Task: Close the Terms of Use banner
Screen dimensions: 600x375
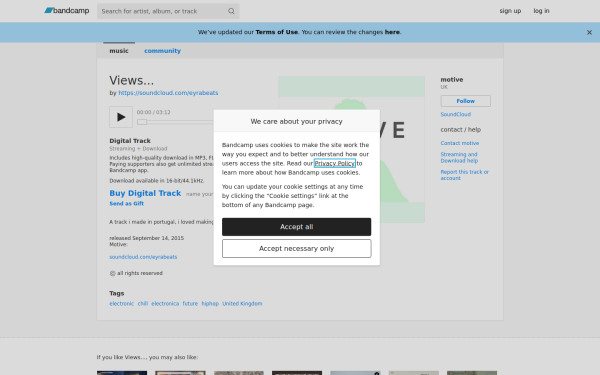Action: pos(589,33)
